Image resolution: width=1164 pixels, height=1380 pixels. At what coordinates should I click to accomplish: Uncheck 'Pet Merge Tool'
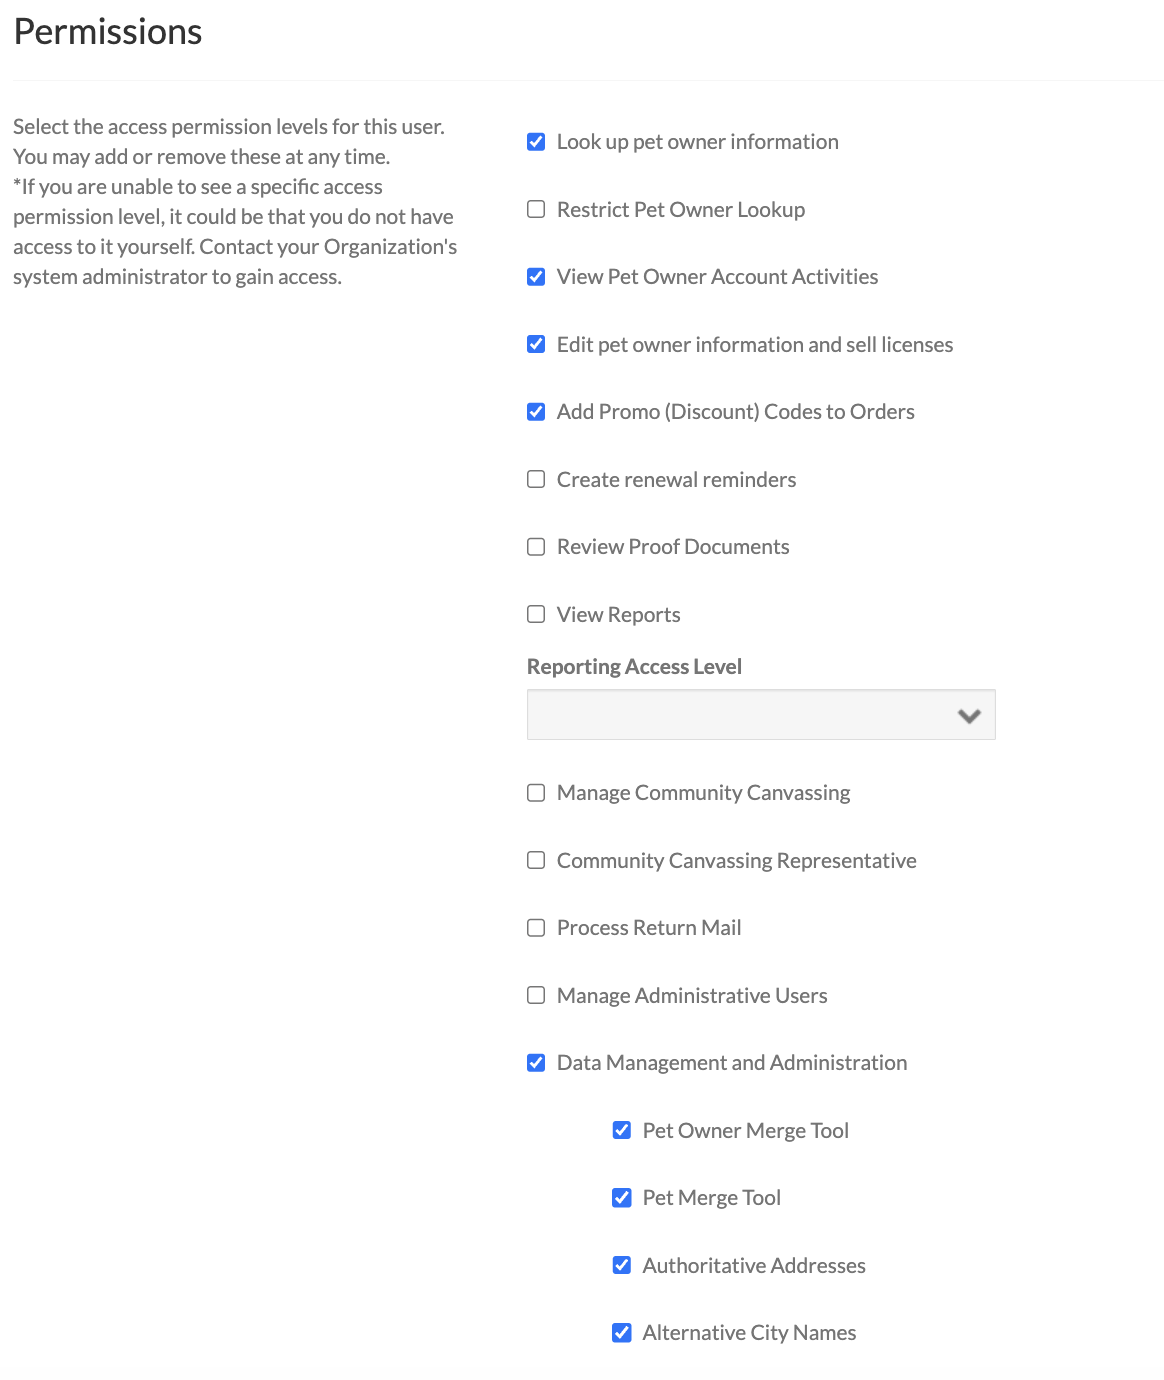point(621,1197)
